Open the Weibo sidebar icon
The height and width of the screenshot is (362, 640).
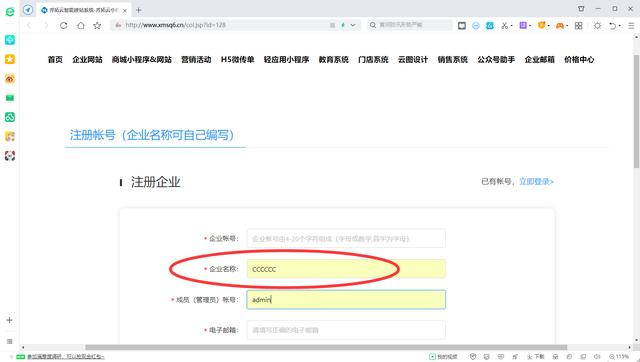[10, 78]
